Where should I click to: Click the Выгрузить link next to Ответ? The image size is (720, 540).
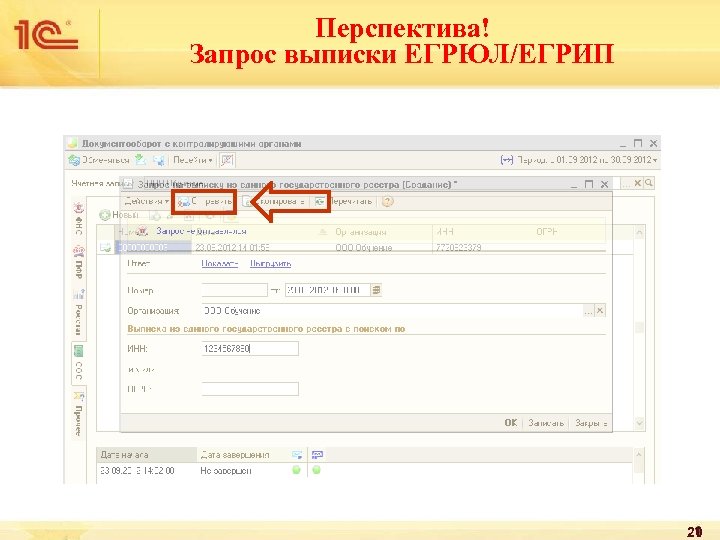[270, 264]
